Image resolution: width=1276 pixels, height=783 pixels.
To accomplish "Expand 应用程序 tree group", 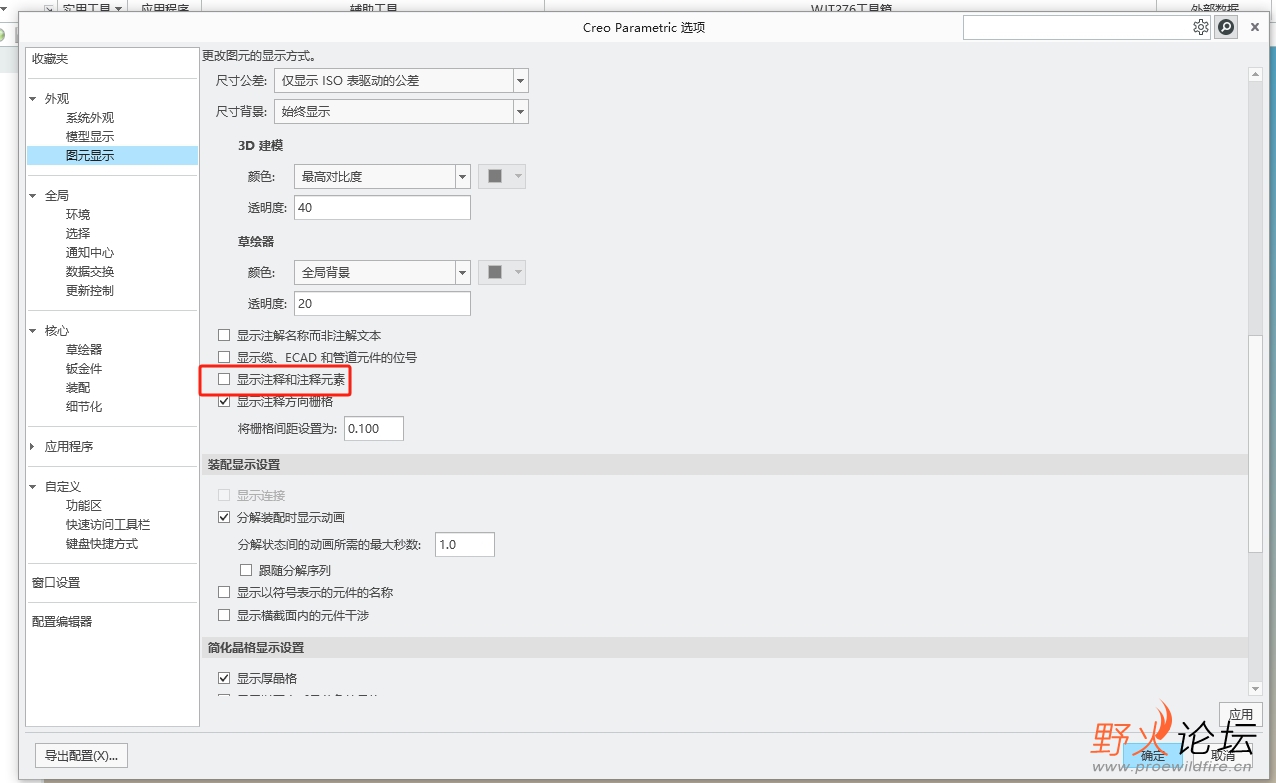I will (x=34, y=447).
